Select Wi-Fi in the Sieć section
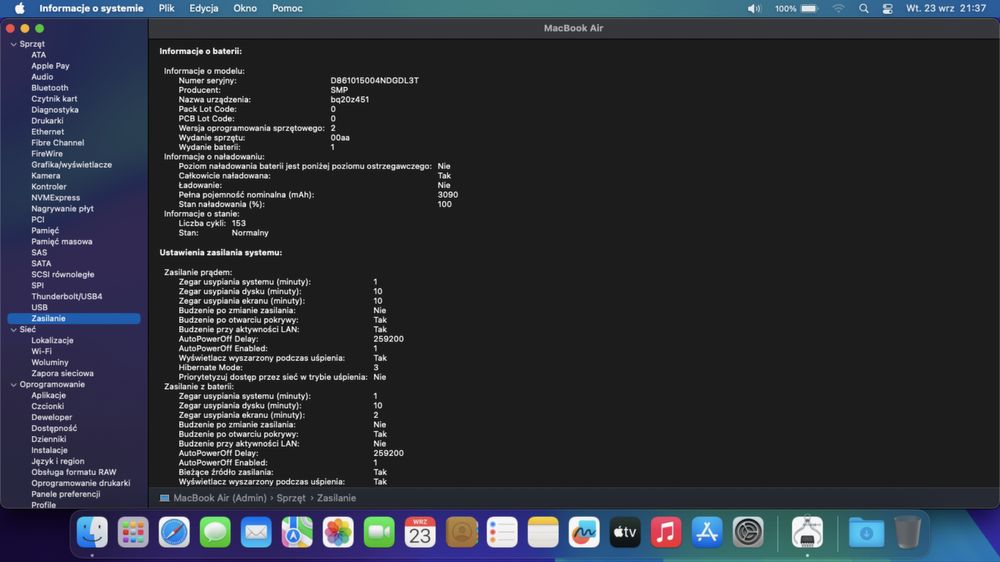This screenshot has height=562, width=1000. [x=41, y=351]
